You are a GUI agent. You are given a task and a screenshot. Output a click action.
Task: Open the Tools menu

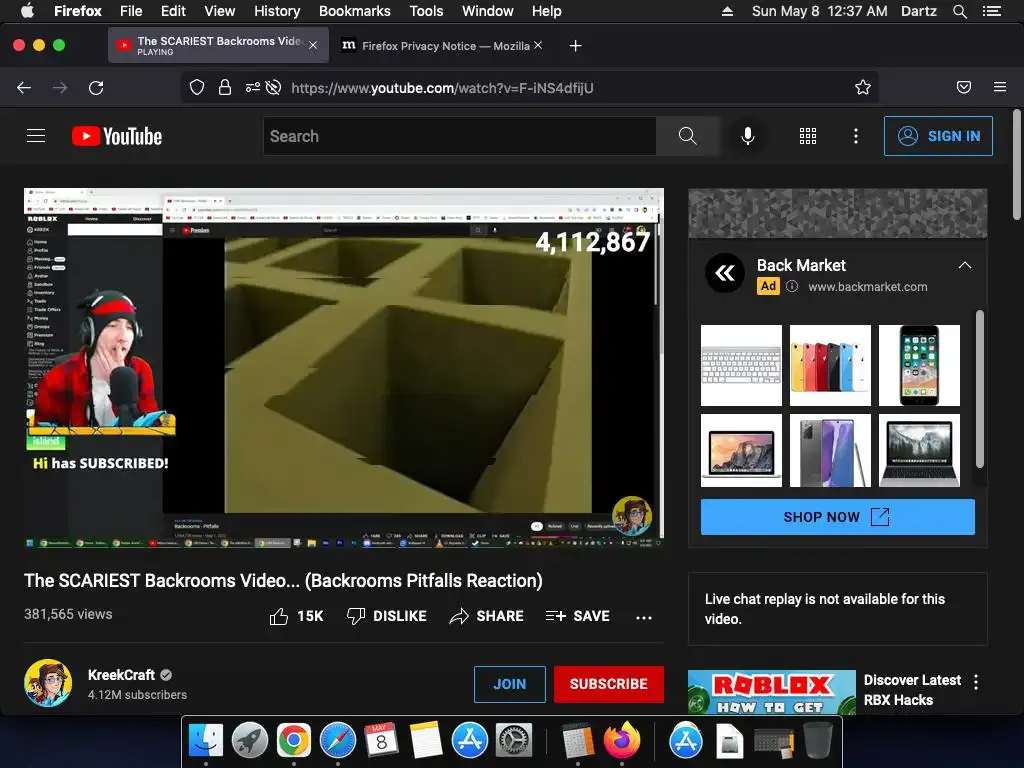click(x=426, y=11)
